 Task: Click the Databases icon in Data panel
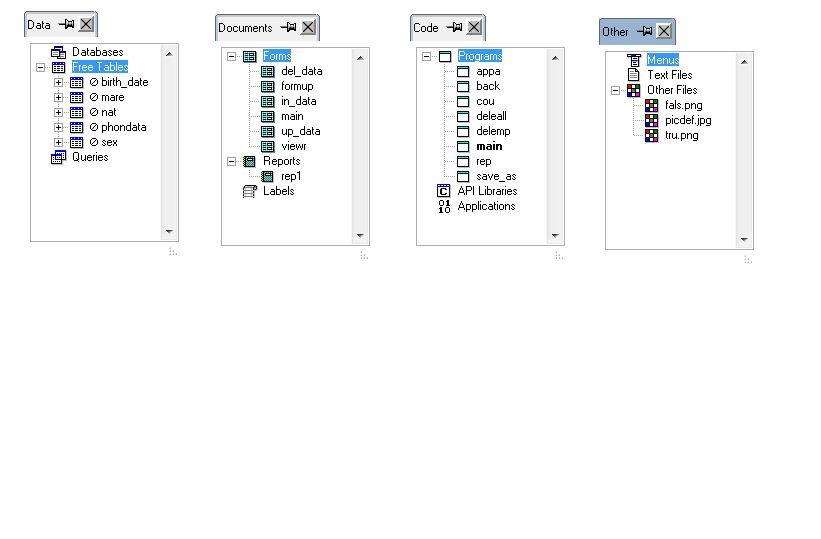(58, 52)
